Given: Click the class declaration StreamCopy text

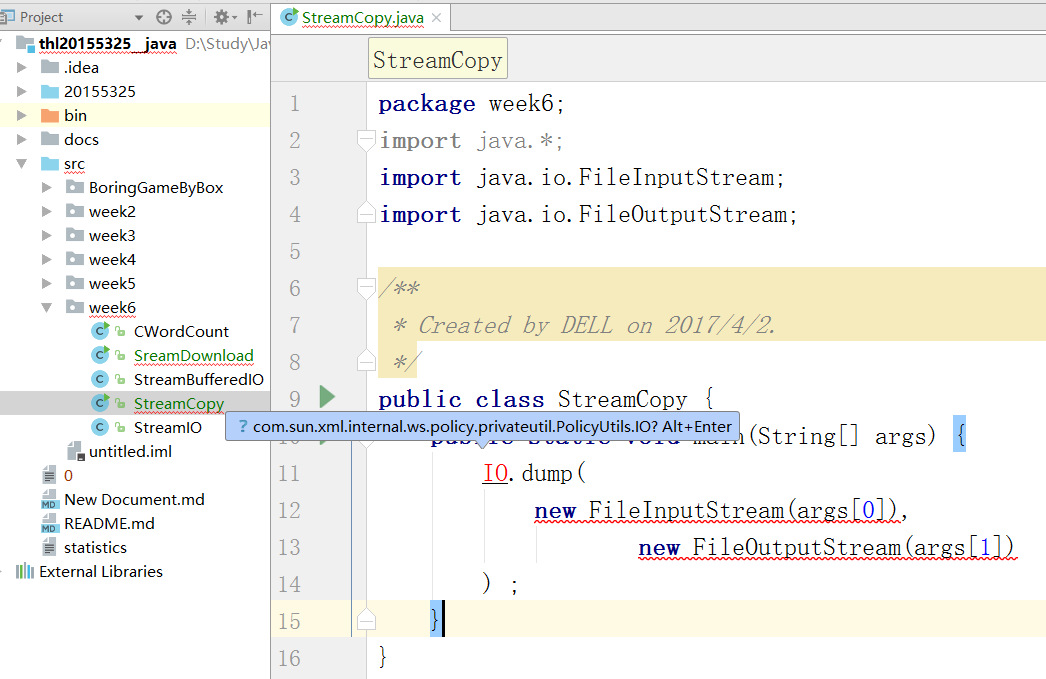Looking at the screenshot, I should click(x=622, y=400).
